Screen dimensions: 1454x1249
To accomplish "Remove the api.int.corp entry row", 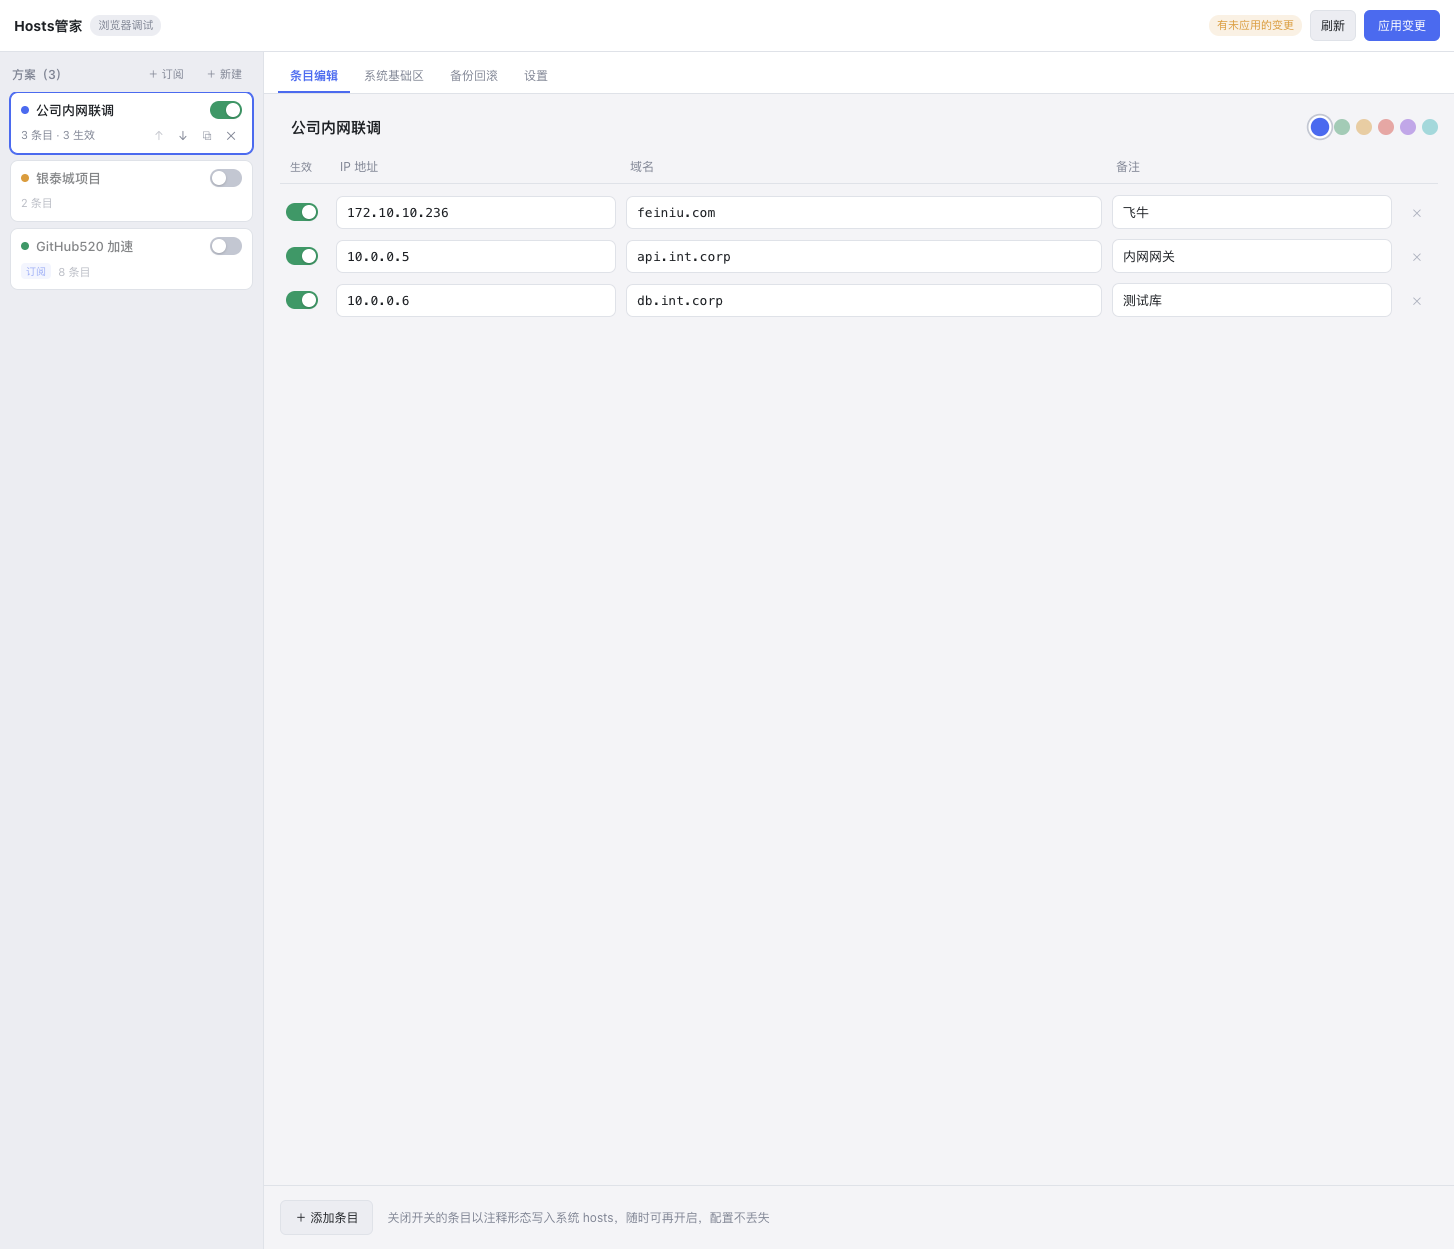I will (1416, 257).
